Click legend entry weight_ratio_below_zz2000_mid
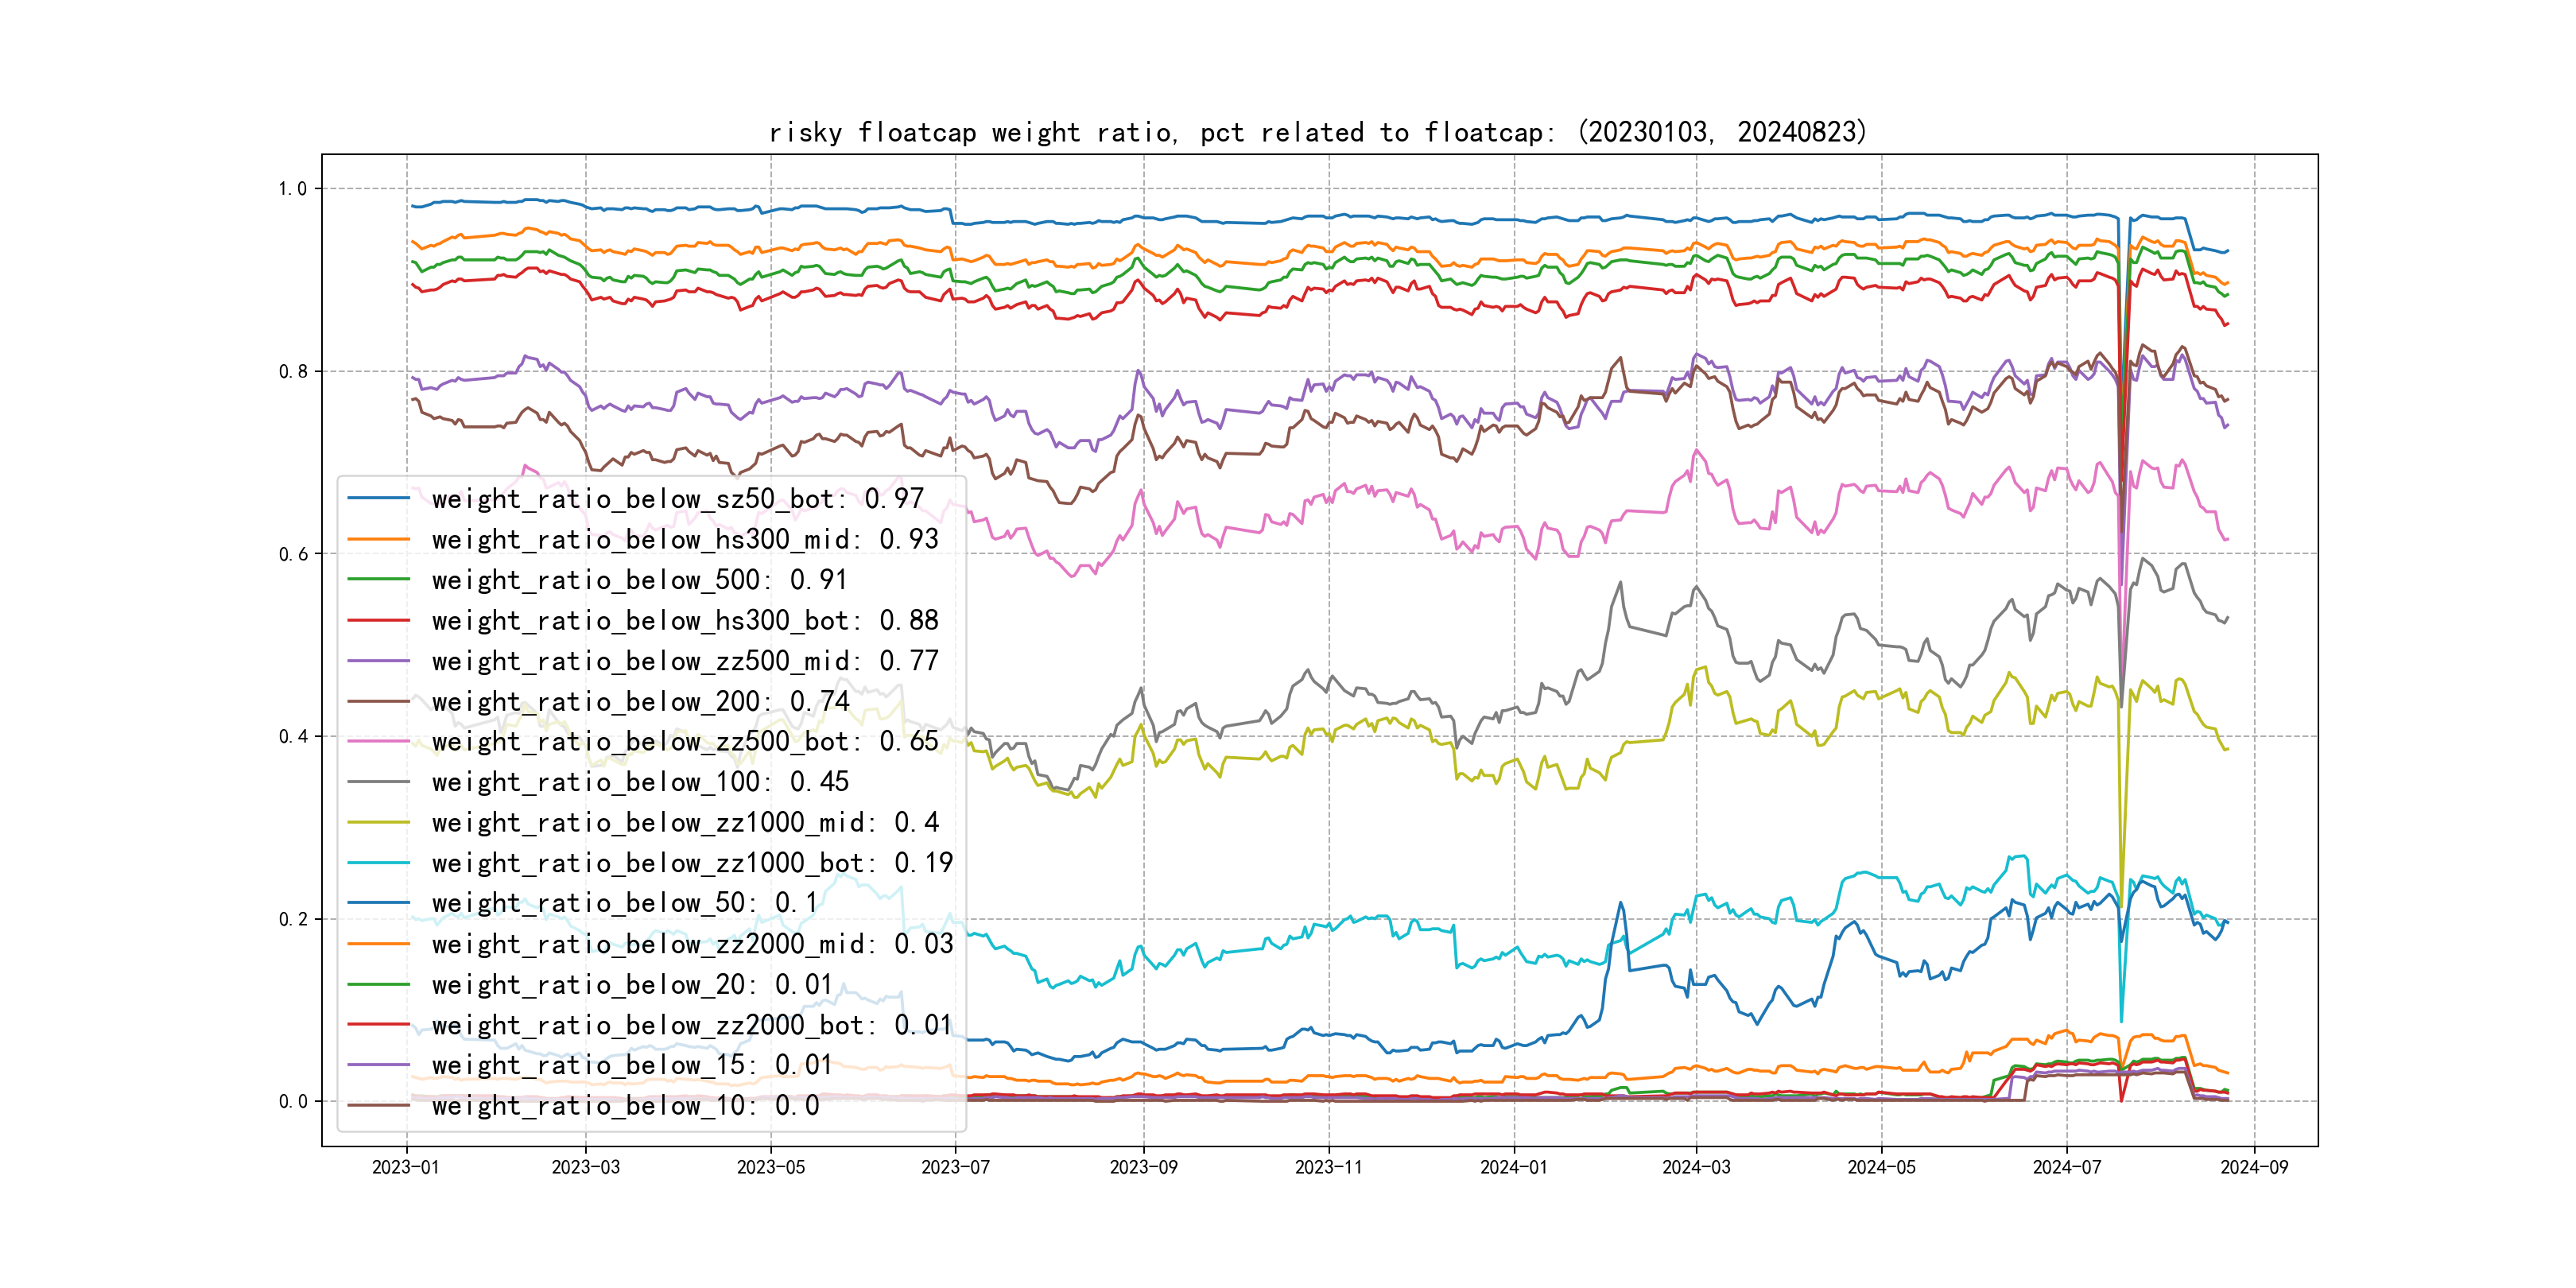 (x=692, y=944)
